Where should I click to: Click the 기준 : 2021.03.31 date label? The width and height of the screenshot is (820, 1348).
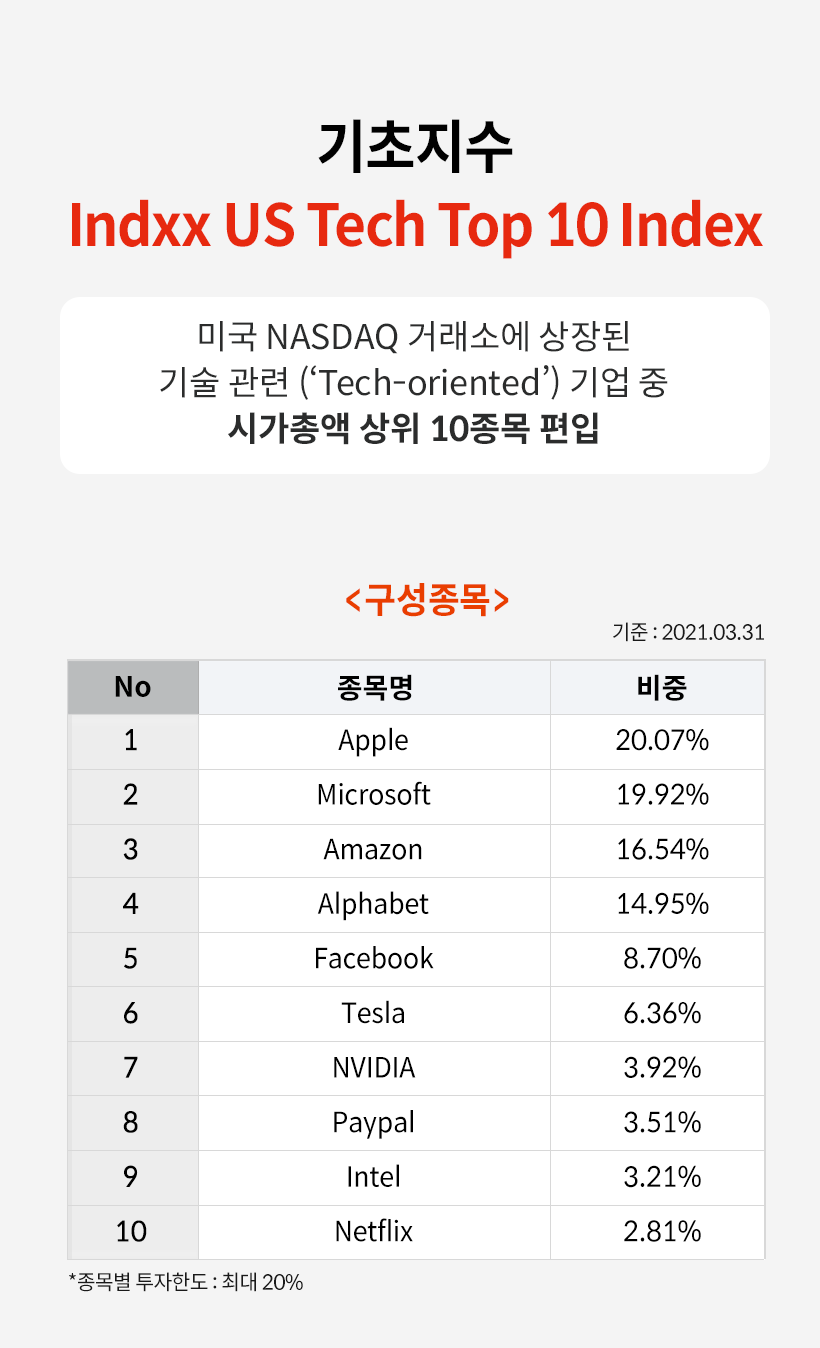pos(688,633)
